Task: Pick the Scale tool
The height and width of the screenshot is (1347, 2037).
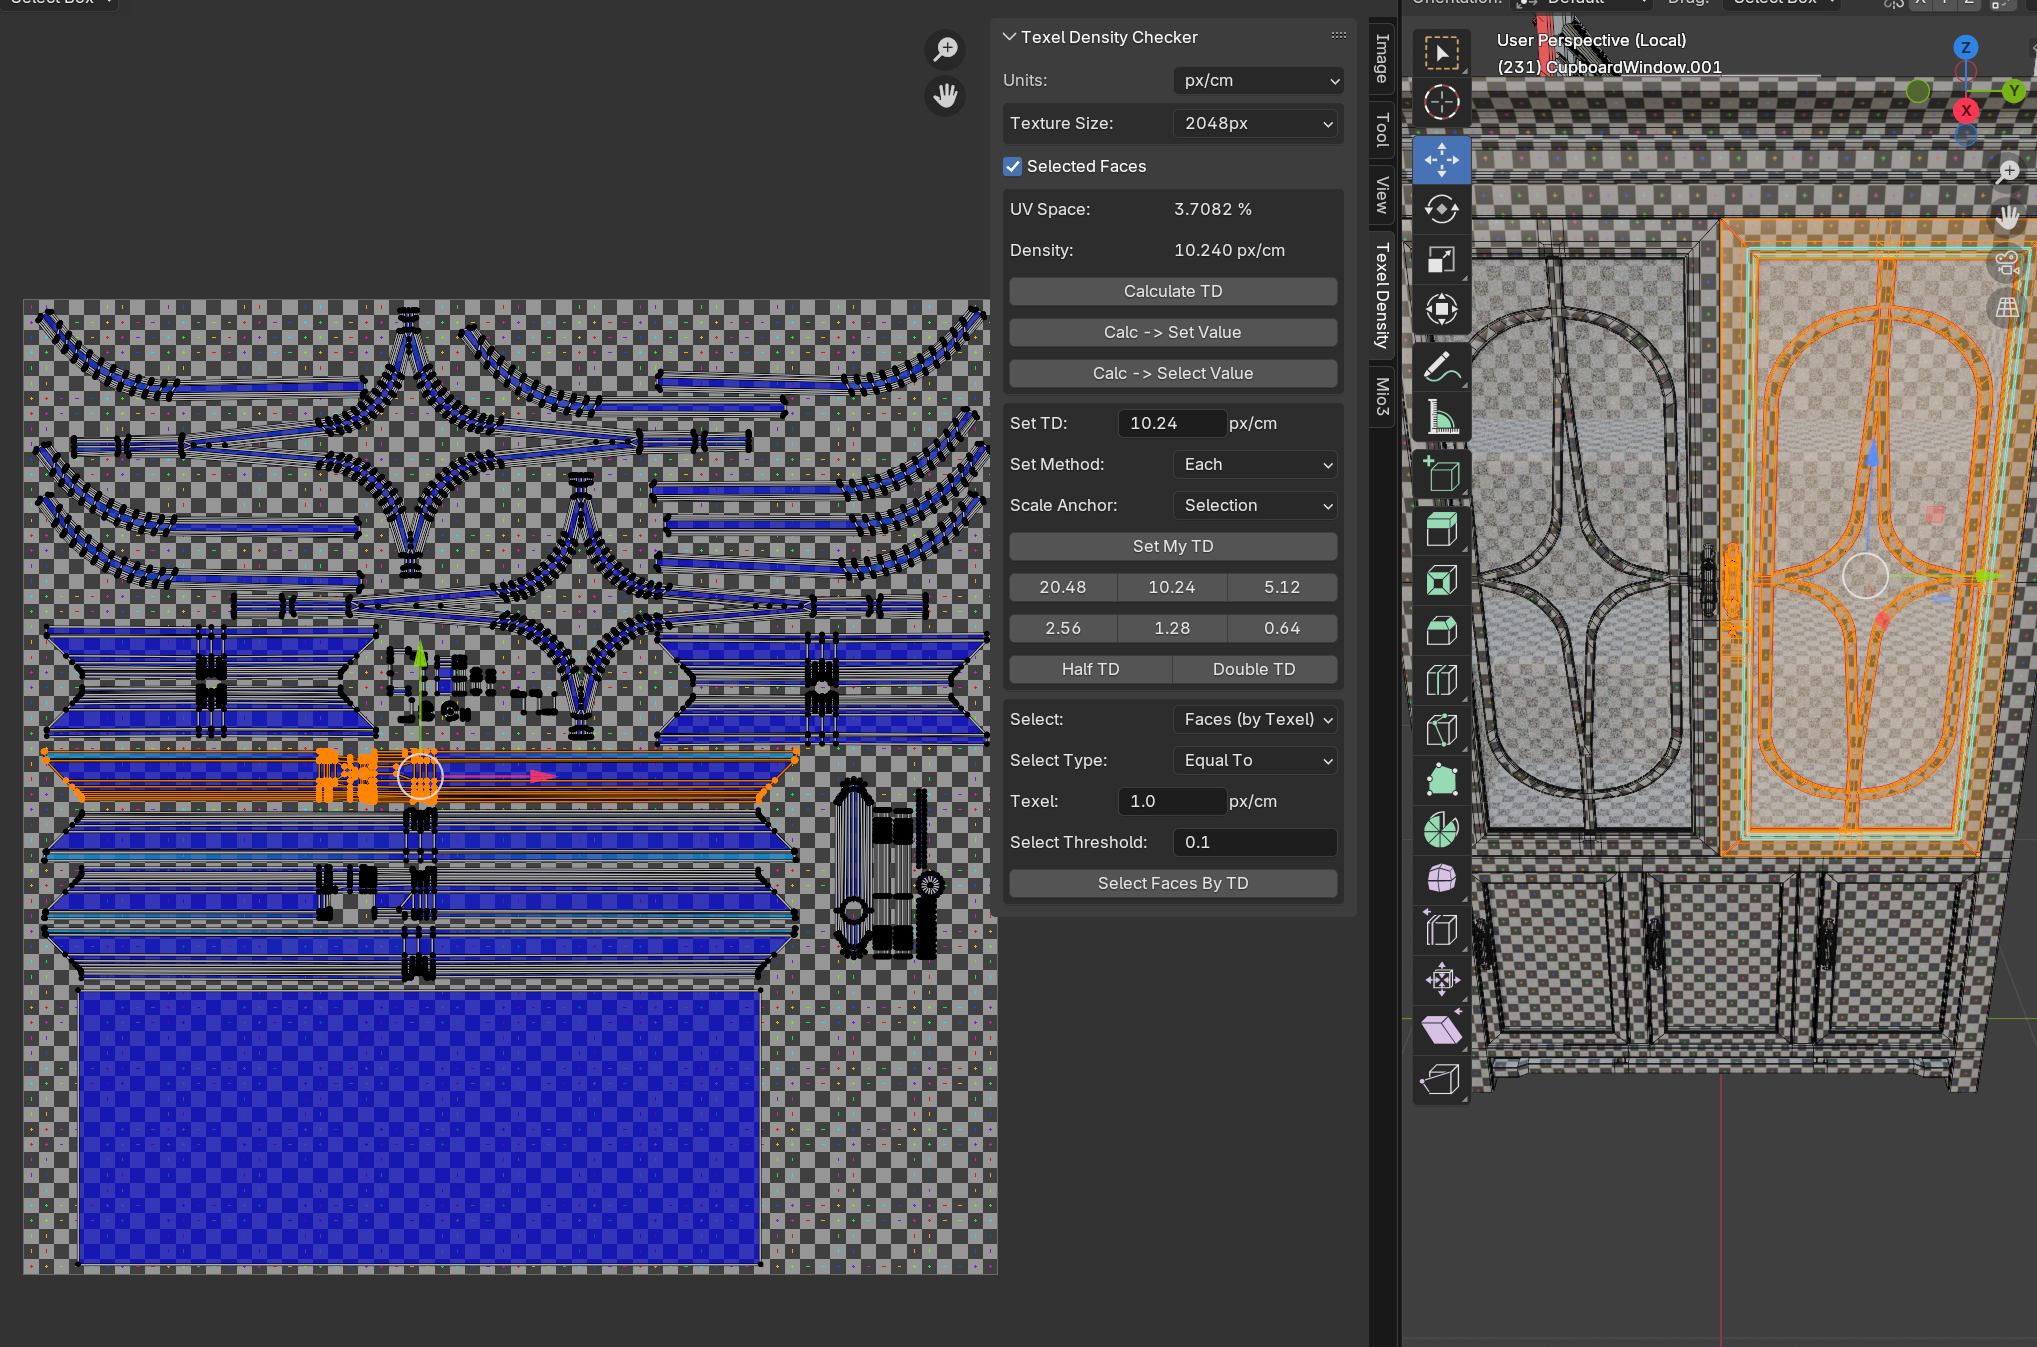Action: point(1441,259)
